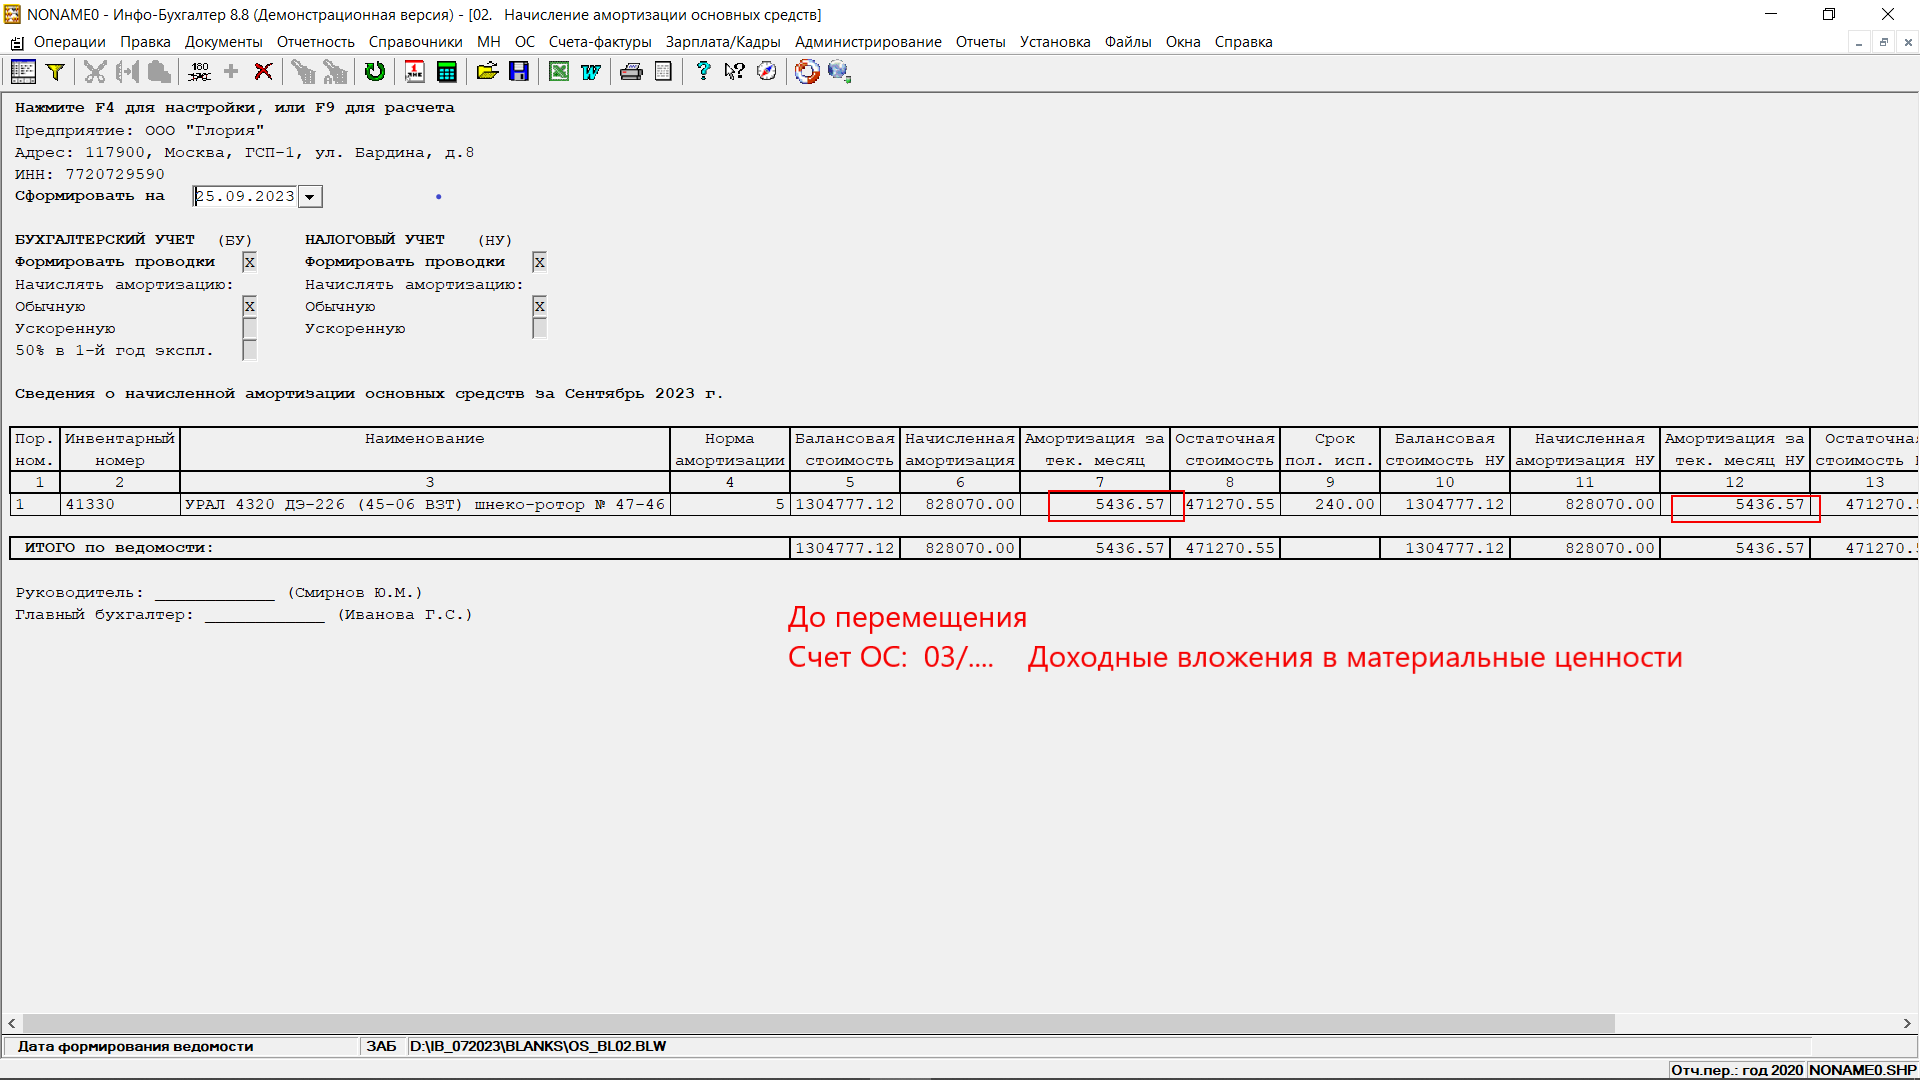1920x1080 pixels.
Task: Select inventory number cell 41330
Action: [120, 504]
